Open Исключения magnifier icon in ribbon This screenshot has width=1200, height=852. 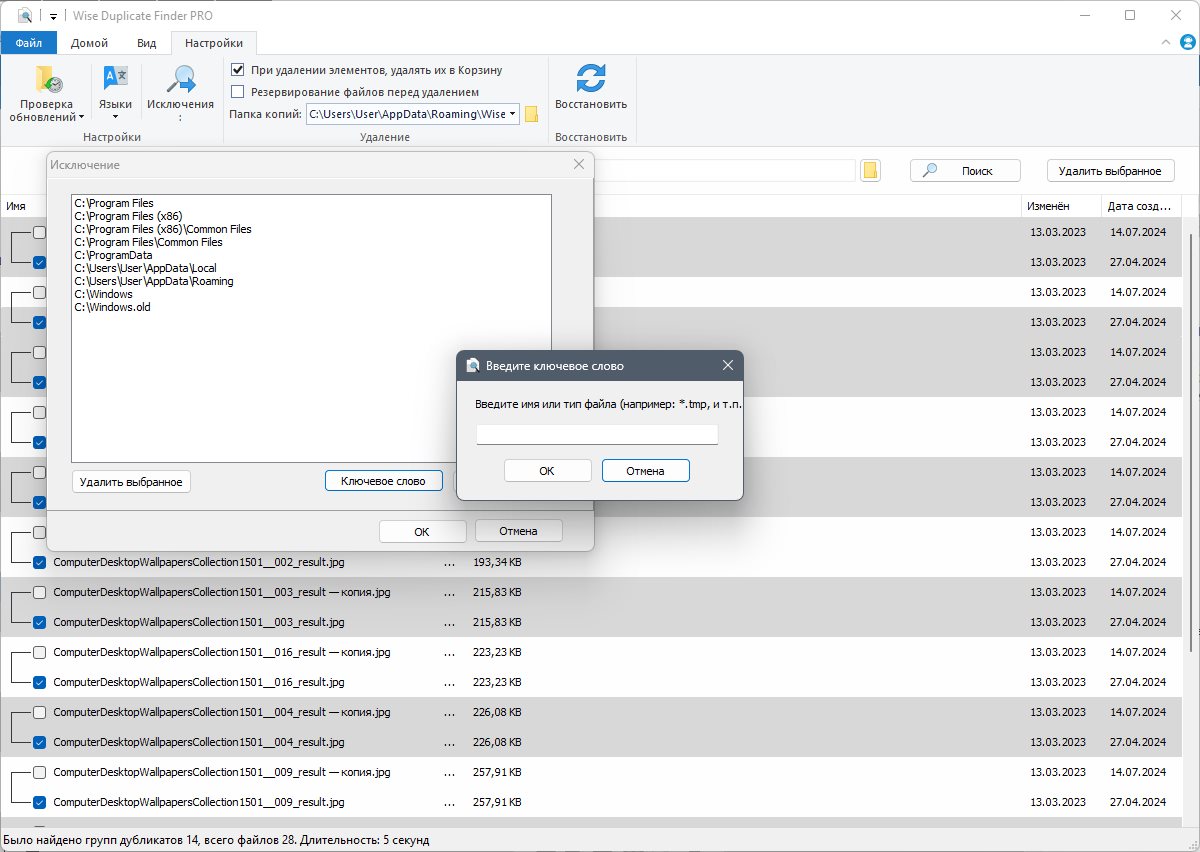[x=180, y=79]
